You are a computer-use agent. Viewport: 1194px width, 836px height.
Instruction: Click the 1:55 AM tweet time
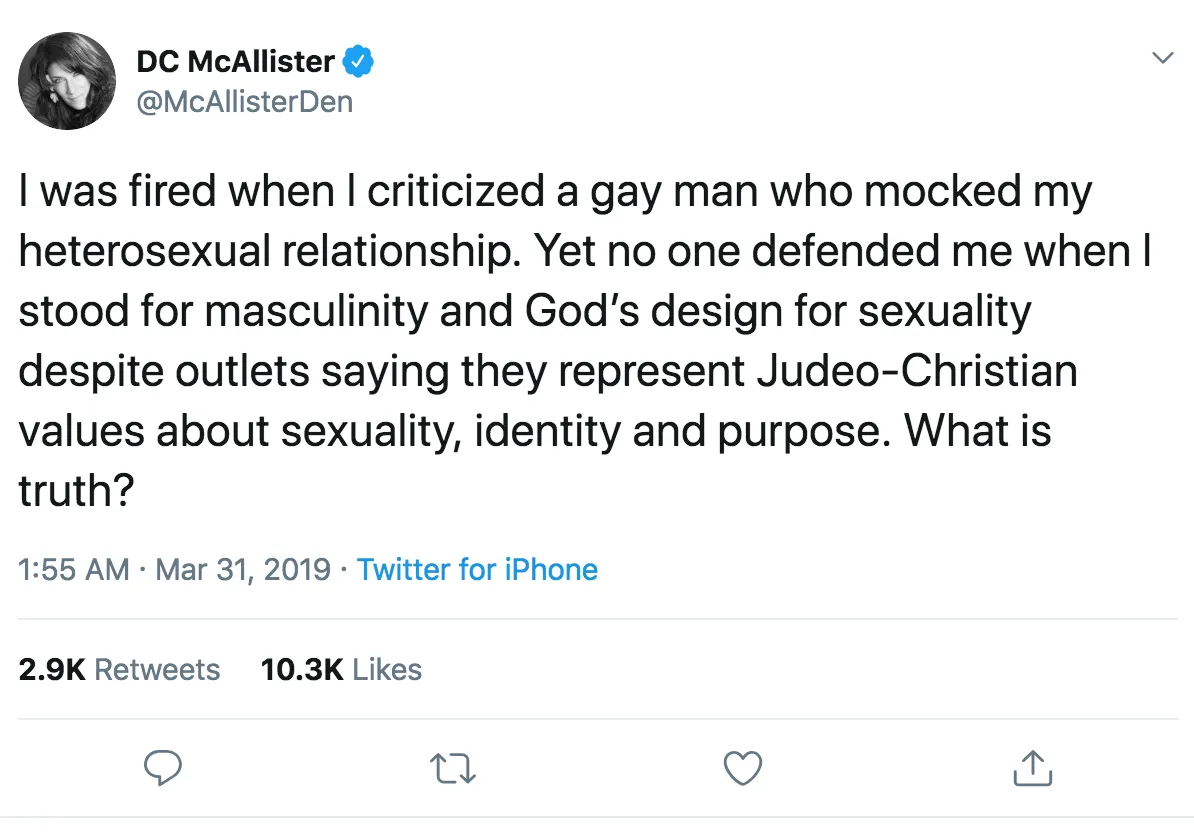(74, 570)
